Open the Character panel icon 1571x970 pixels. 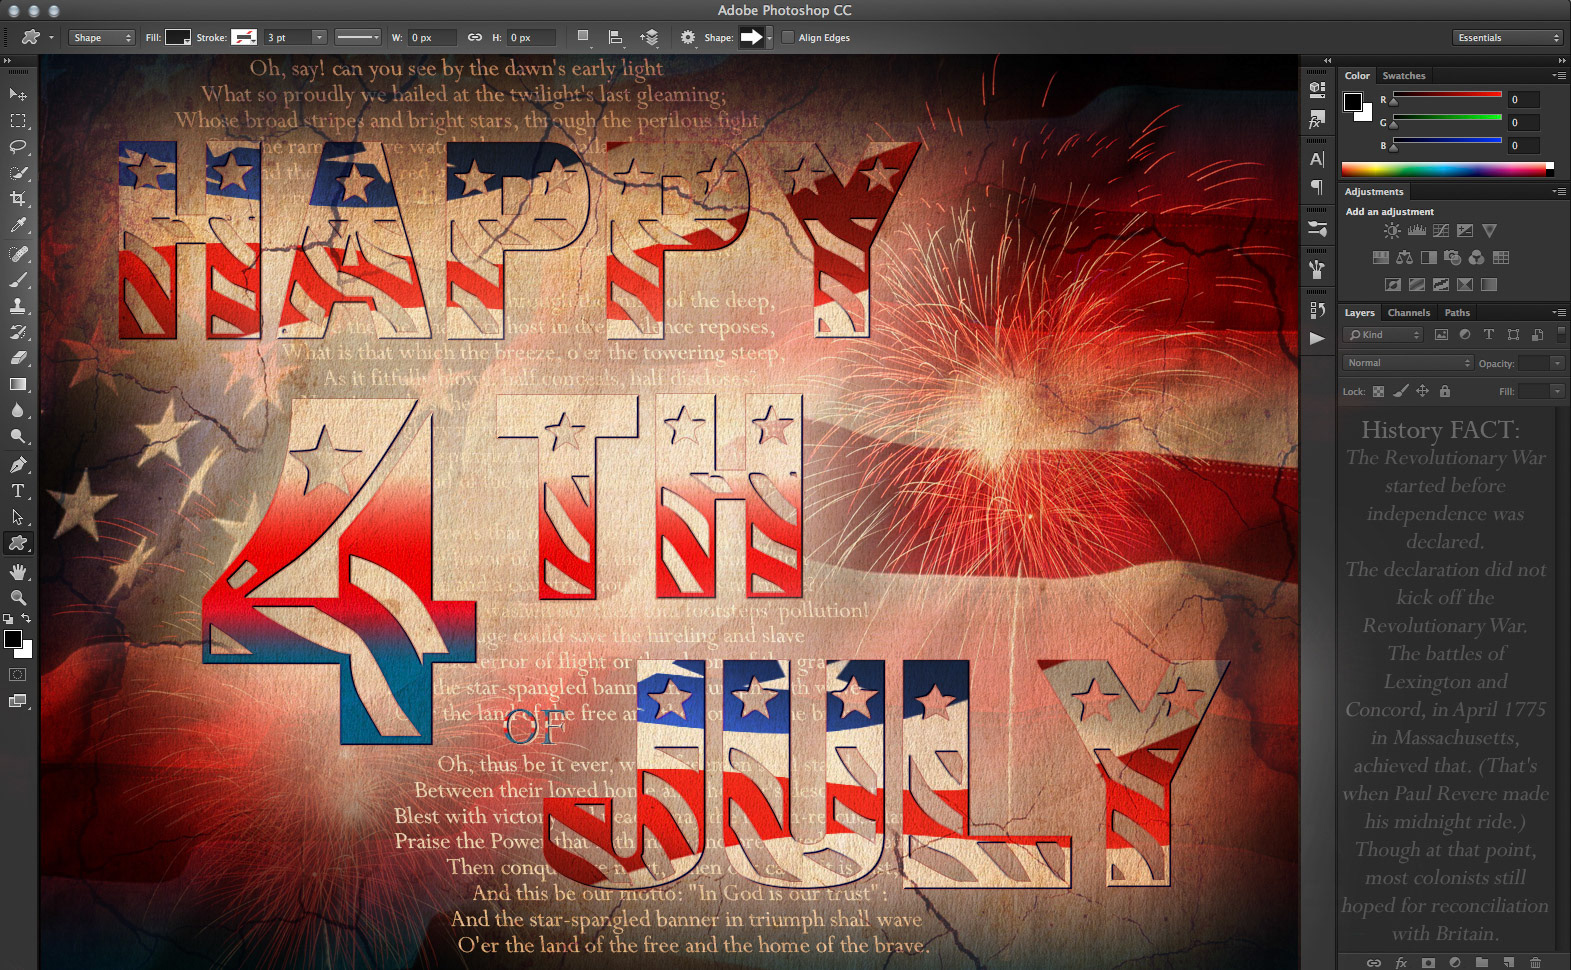pos(1317,159)
